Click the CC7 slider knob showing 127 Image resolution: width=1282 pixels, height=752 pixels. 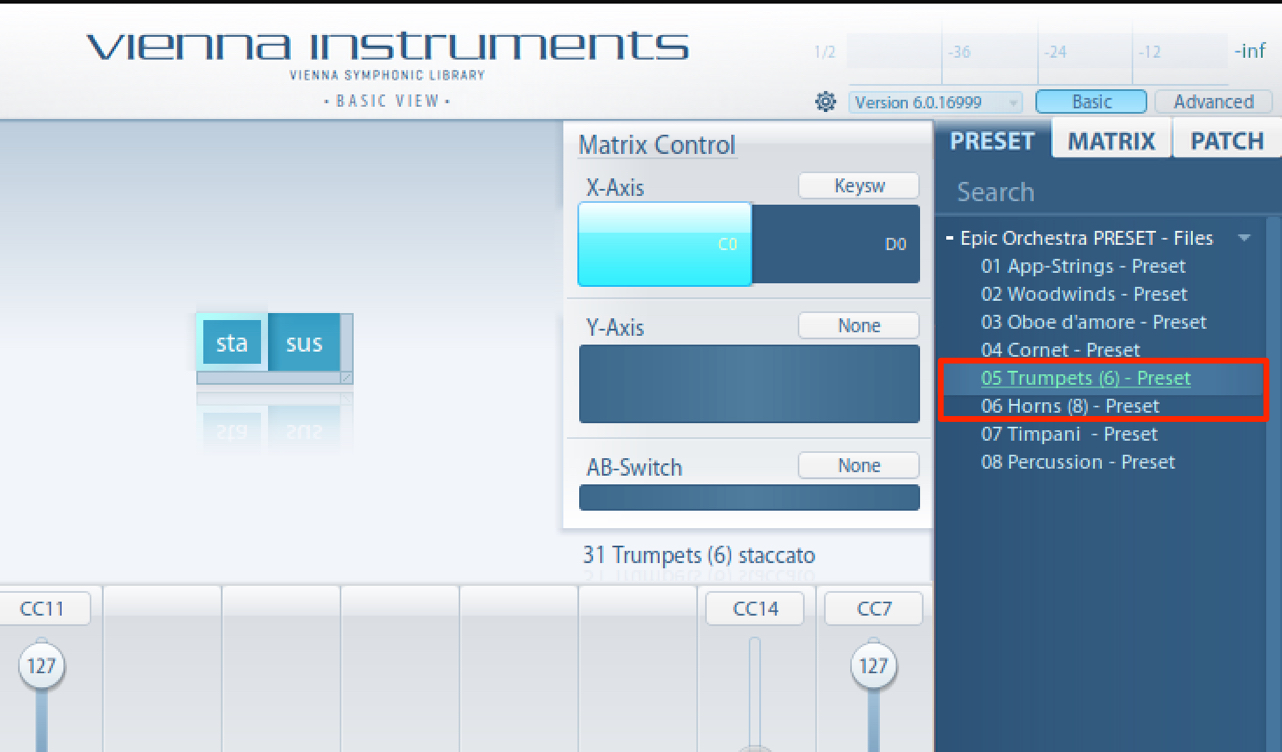coord(874,665)
